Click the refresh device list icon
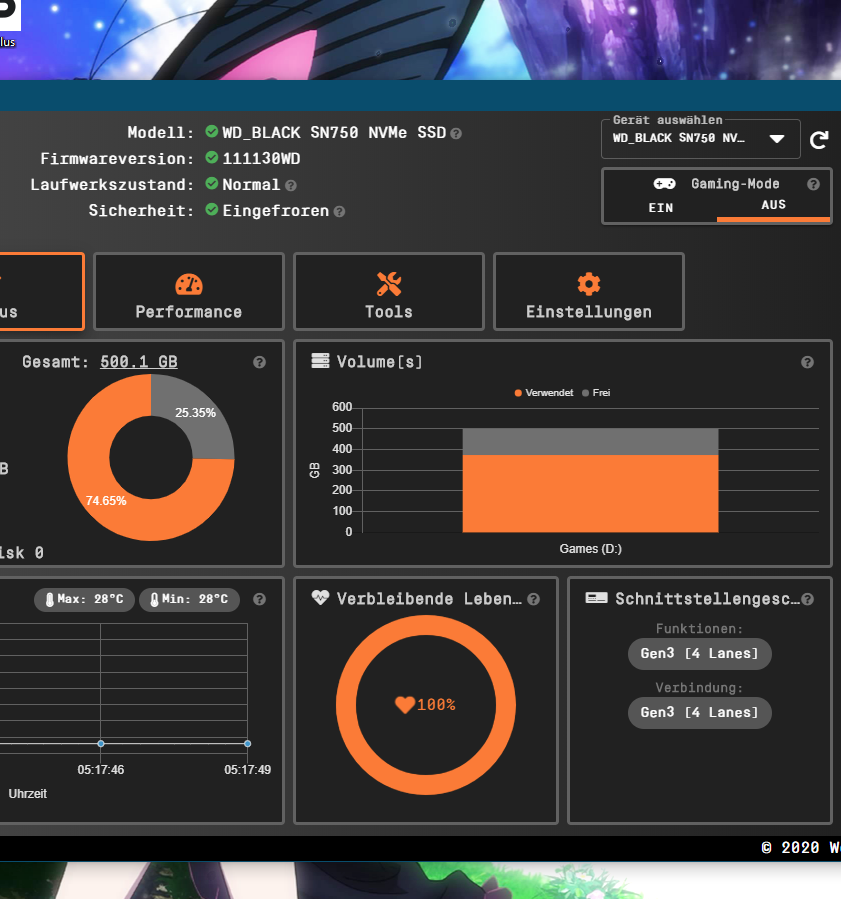The width and height of the screenshot is (841, 899). point(819,140)
